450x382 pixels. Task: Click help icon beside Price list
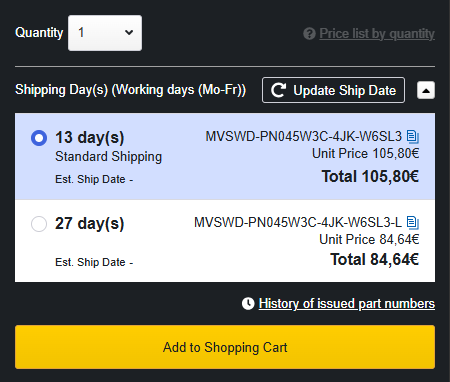pyautogui.click(x=309, y=34)
